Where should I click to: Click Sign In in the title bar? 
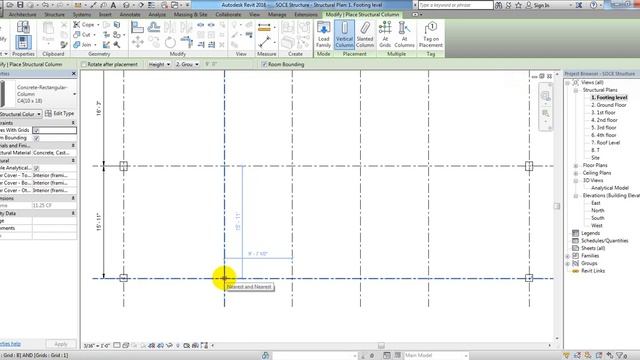[538, 5]
